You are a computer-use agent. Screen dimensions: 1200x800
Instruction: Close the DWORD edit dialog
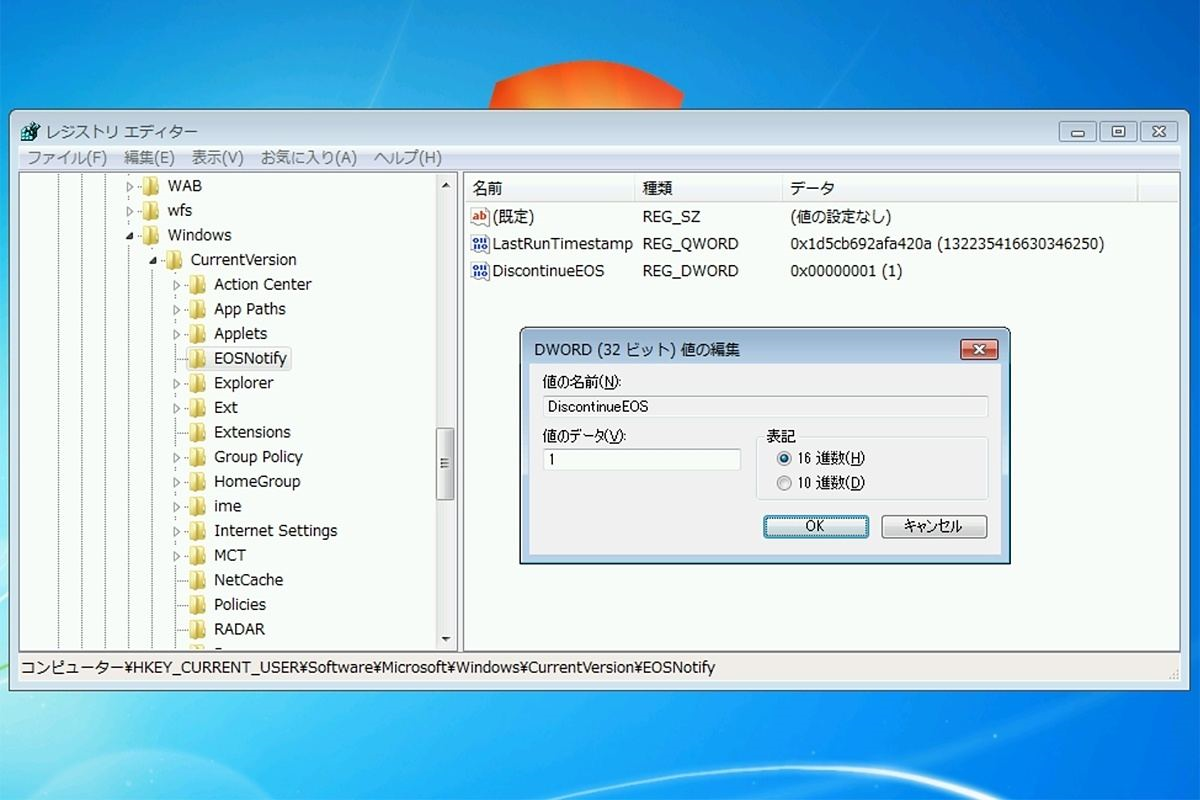click(979, 349)
